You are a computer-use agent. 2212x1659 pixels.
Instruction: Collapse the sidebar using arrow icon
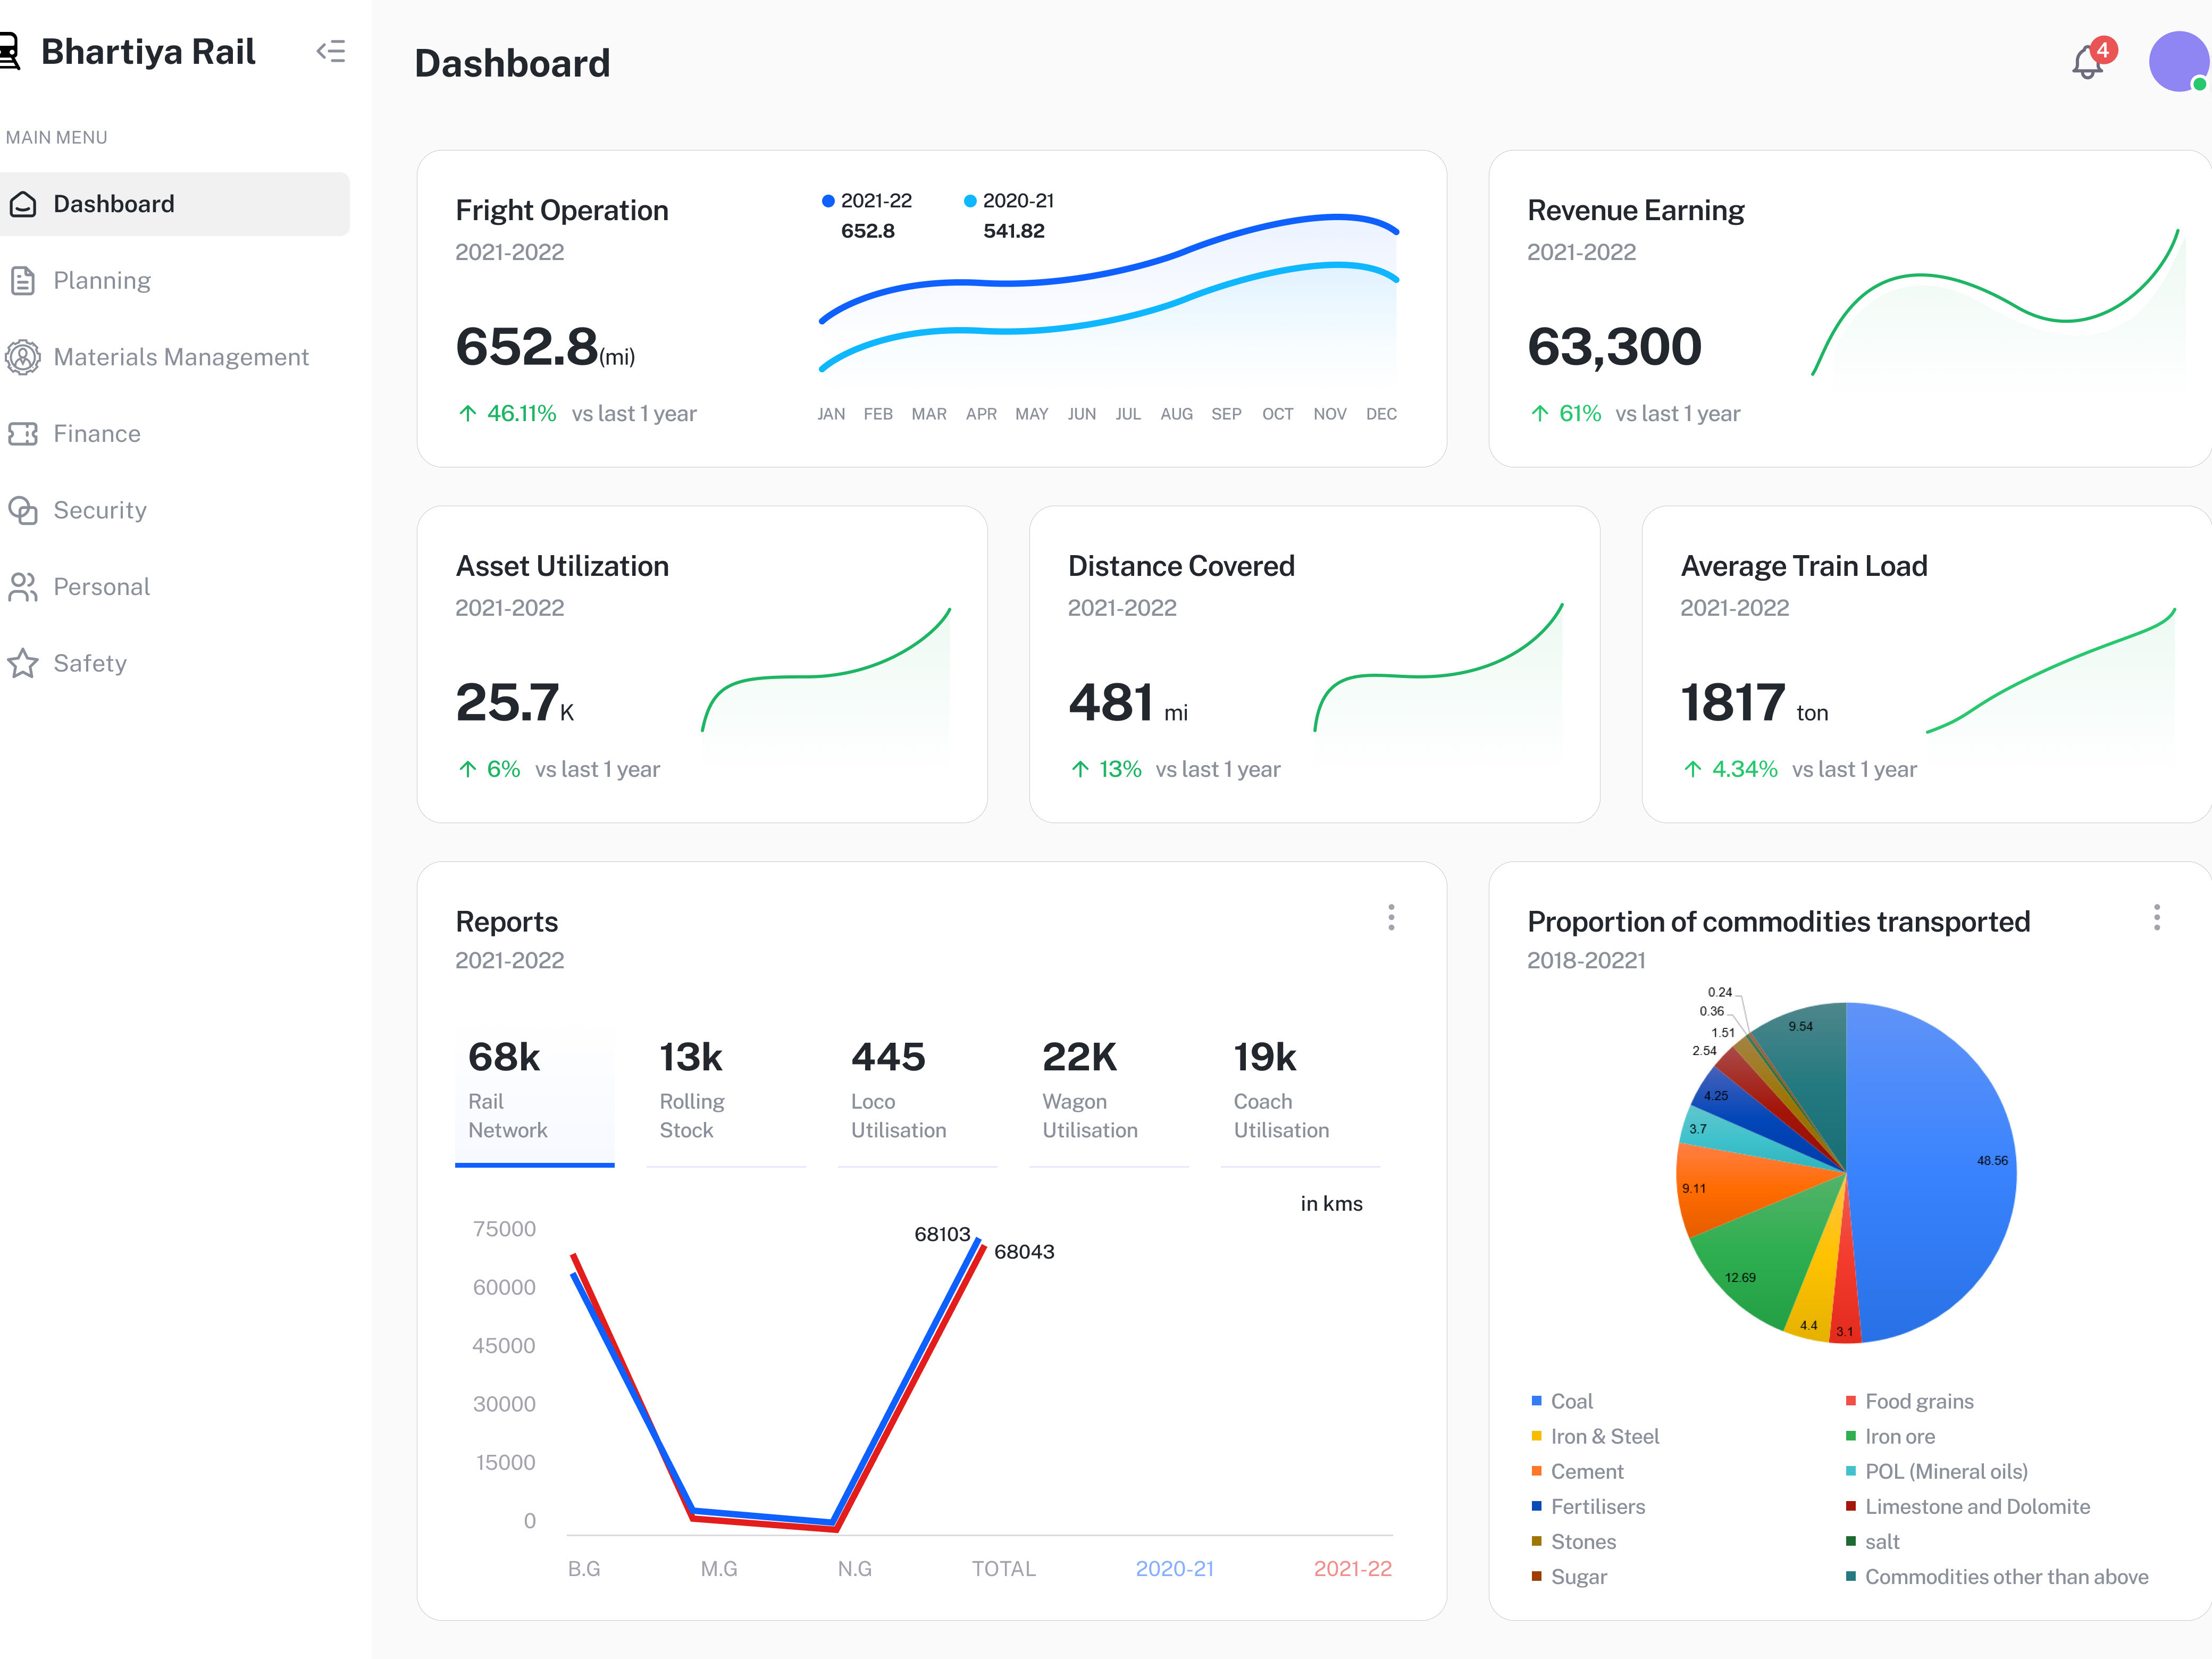point(331,51)
